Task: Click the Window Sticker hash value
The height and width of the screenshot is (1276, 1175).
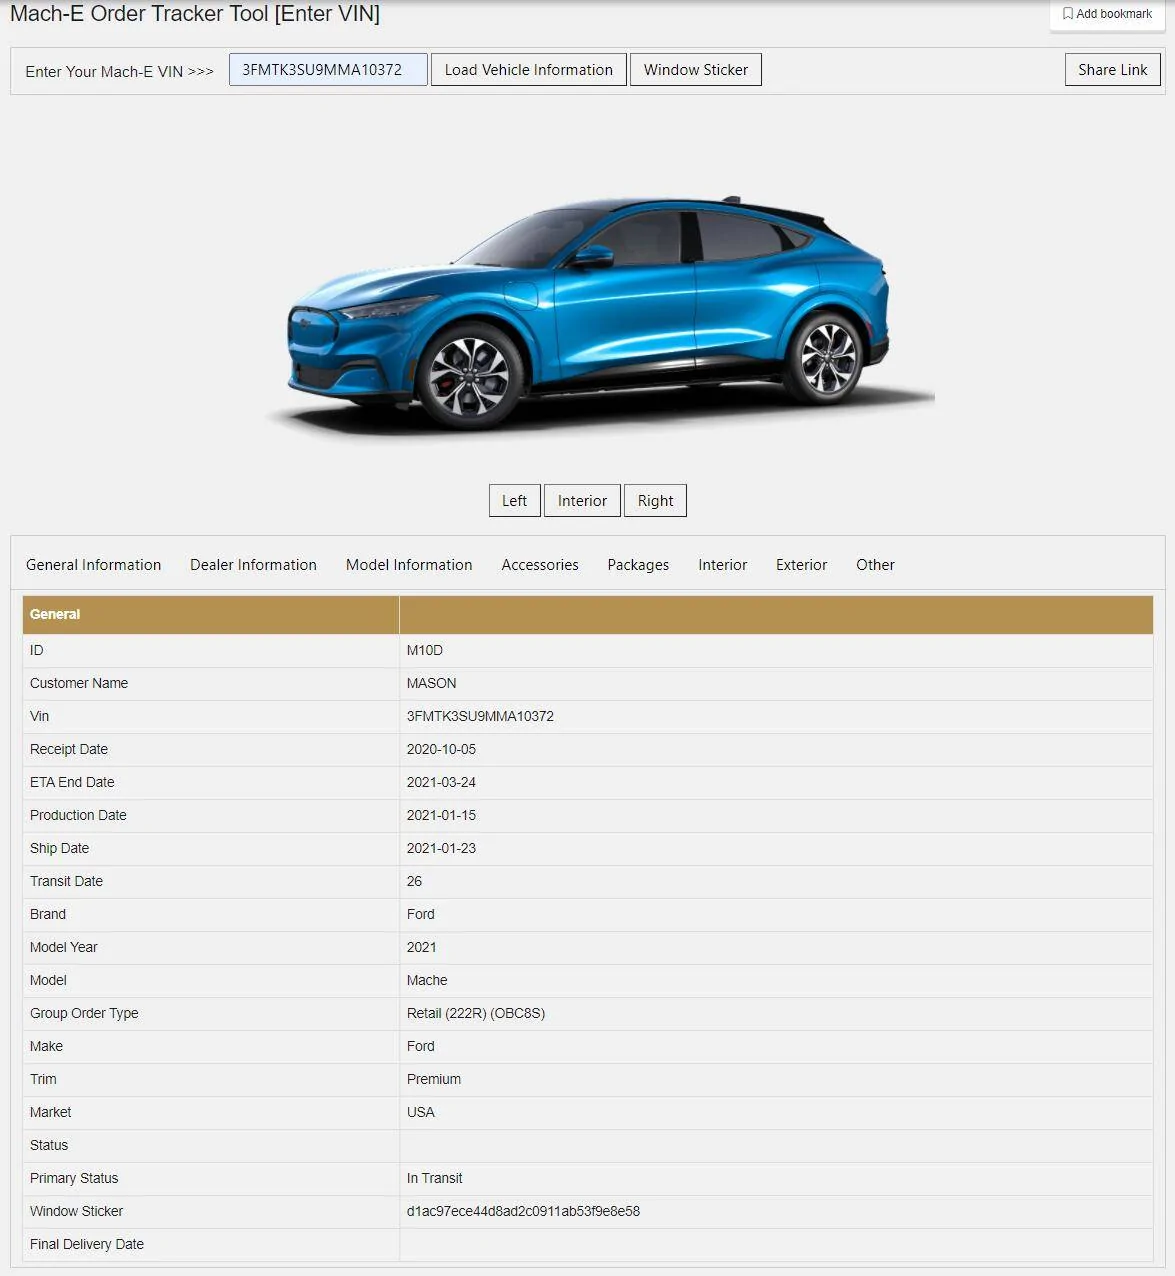Action: 523,1211
